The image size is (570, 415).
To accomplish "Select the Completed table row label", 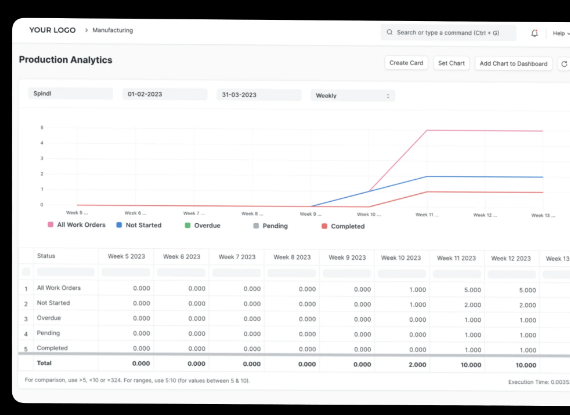I will tap(52, 348).
